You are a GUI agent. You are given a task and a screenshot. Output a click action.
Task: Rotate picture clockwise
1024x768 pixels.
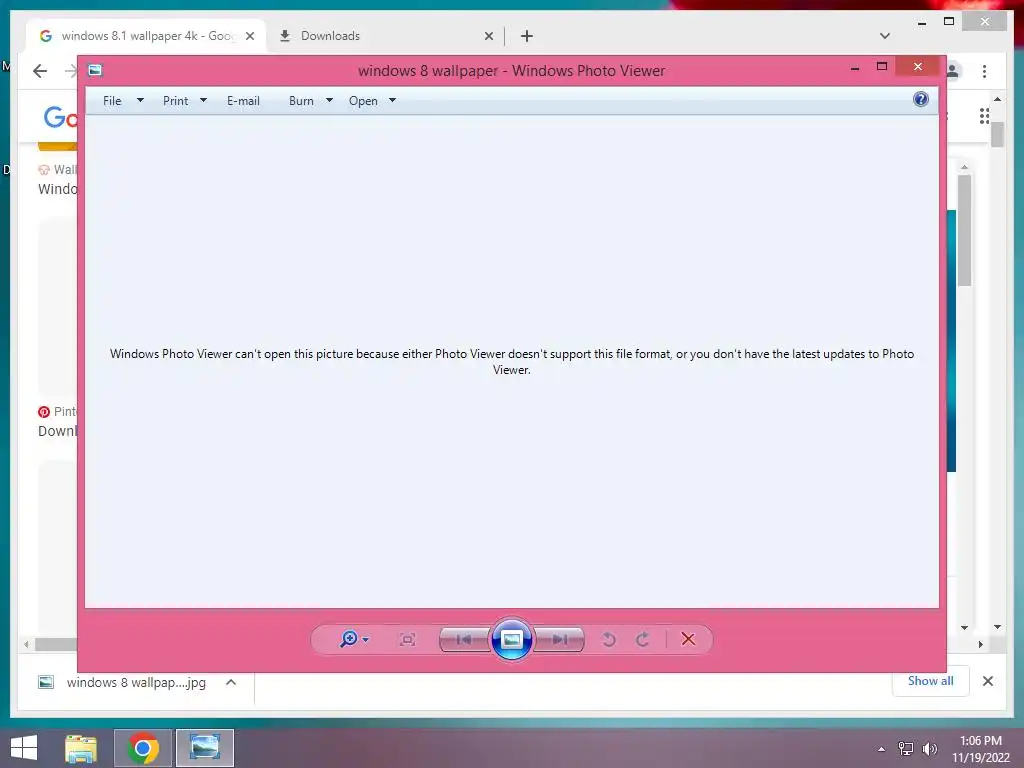click(x=643, y=639)
